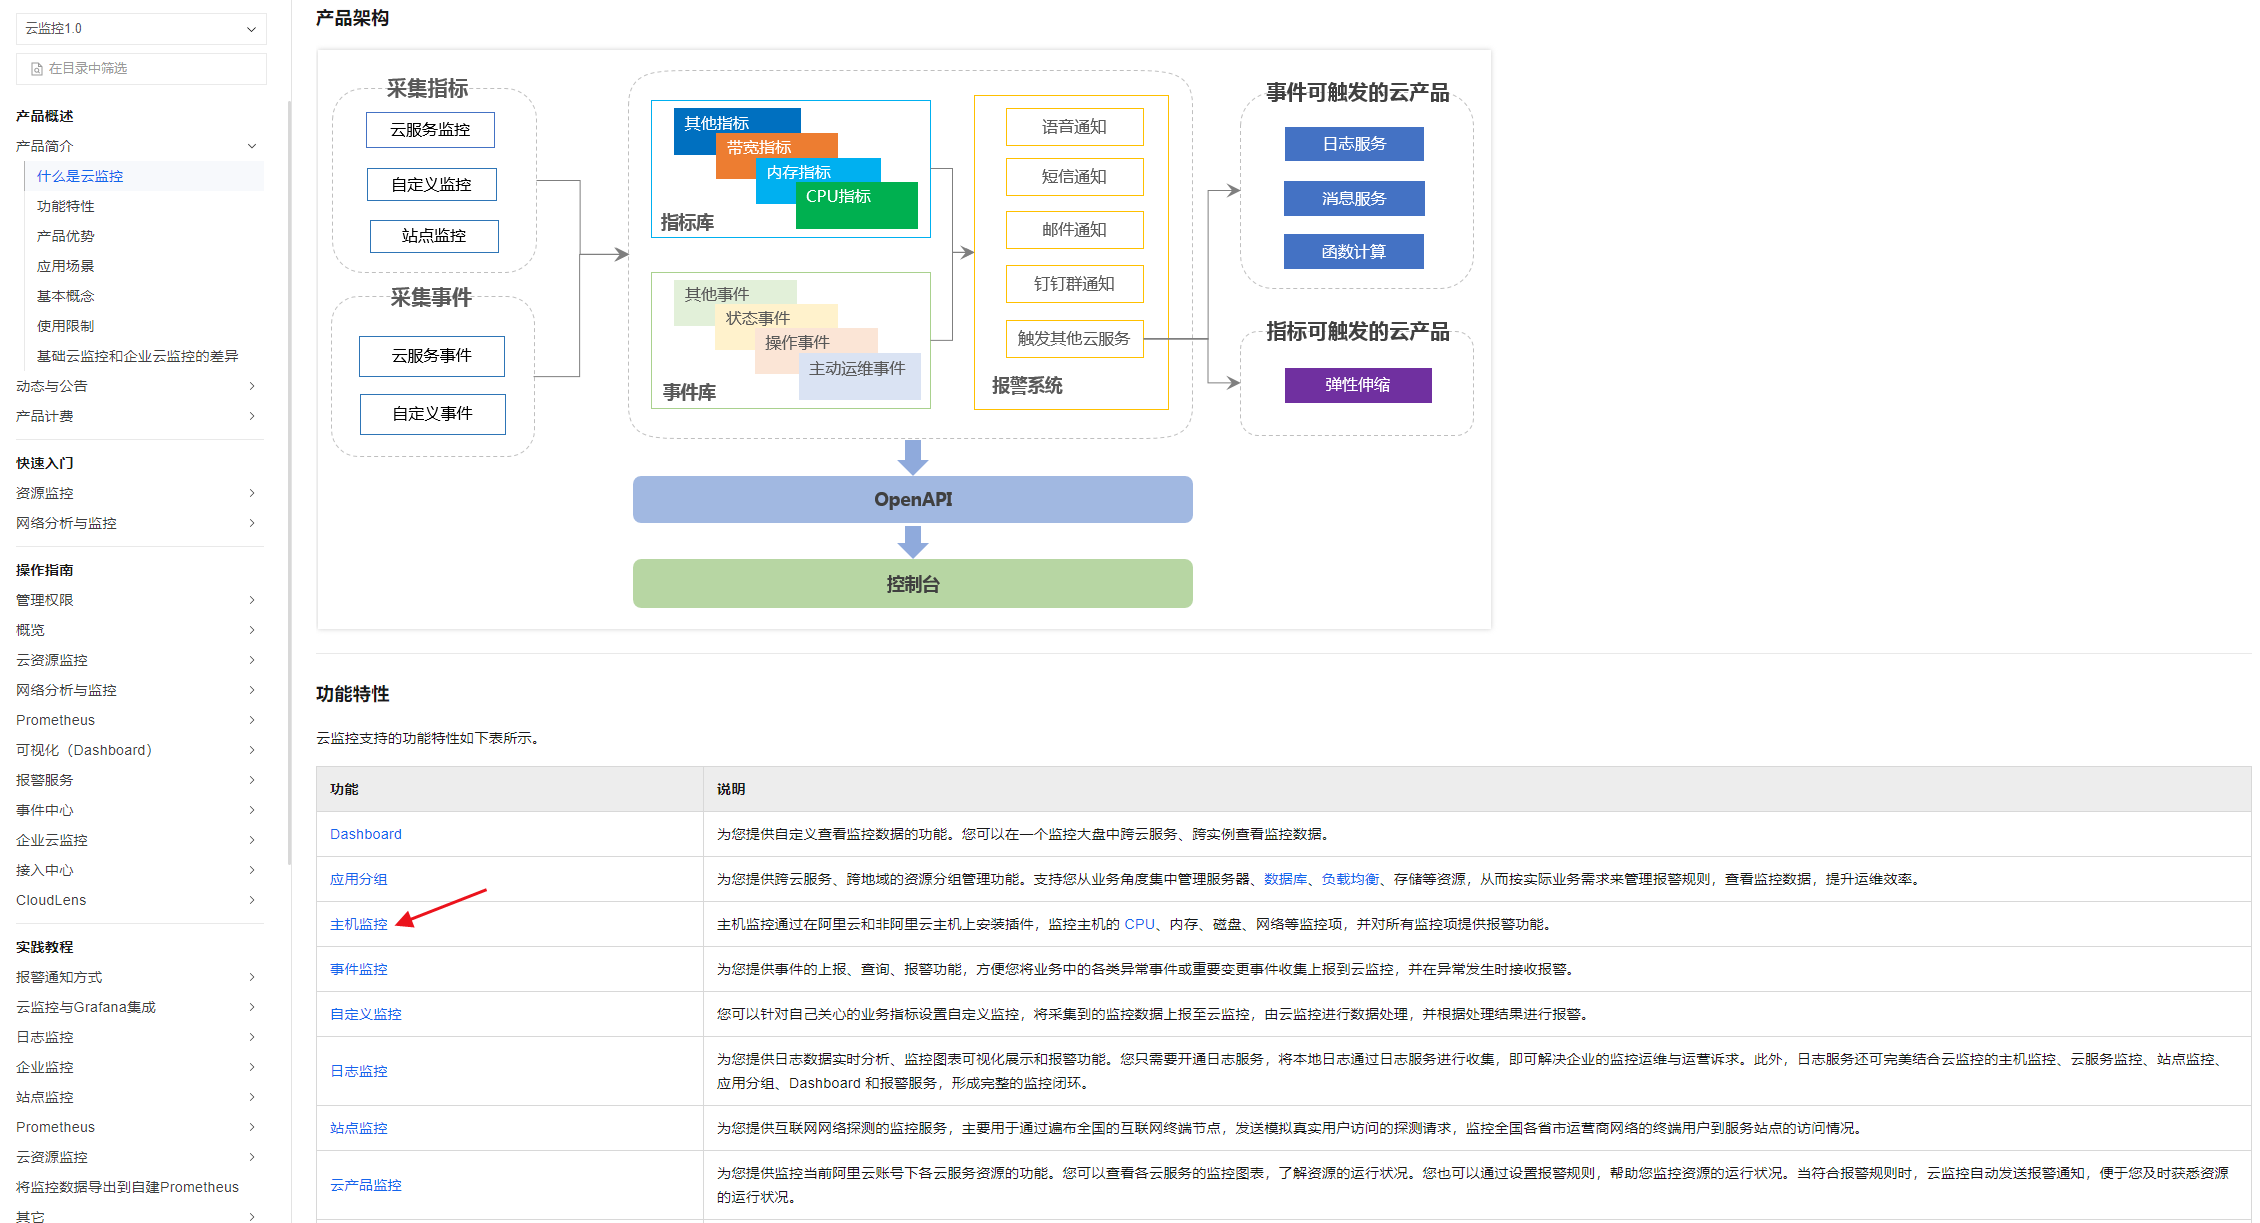Click the 产品架构 diagram image

tap(904, 340)
